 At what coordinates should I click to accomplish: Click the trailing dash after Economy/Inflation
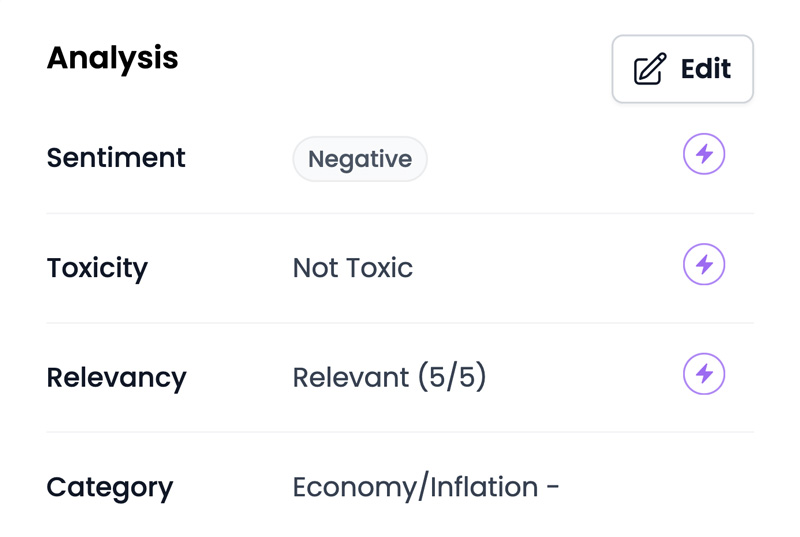(x=553, y=487)
